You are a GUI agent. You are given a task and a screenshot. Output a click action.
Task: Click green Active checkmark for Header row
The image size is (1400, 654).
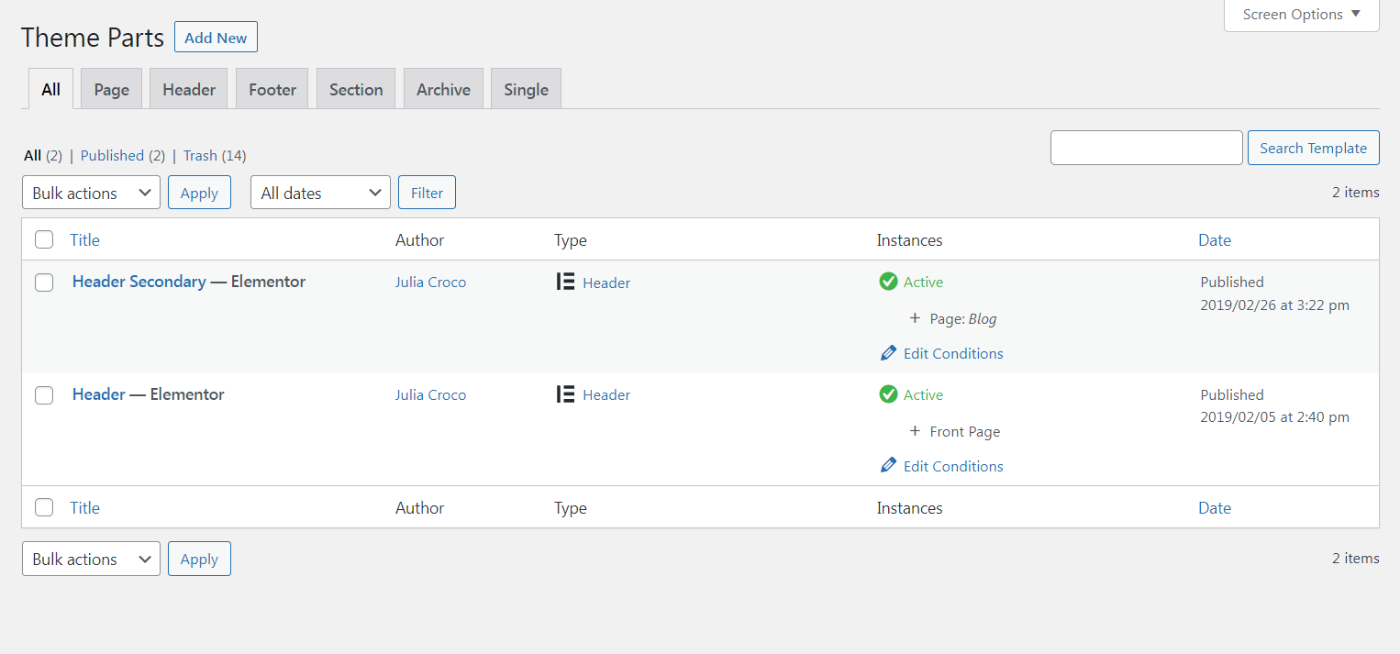888,394
